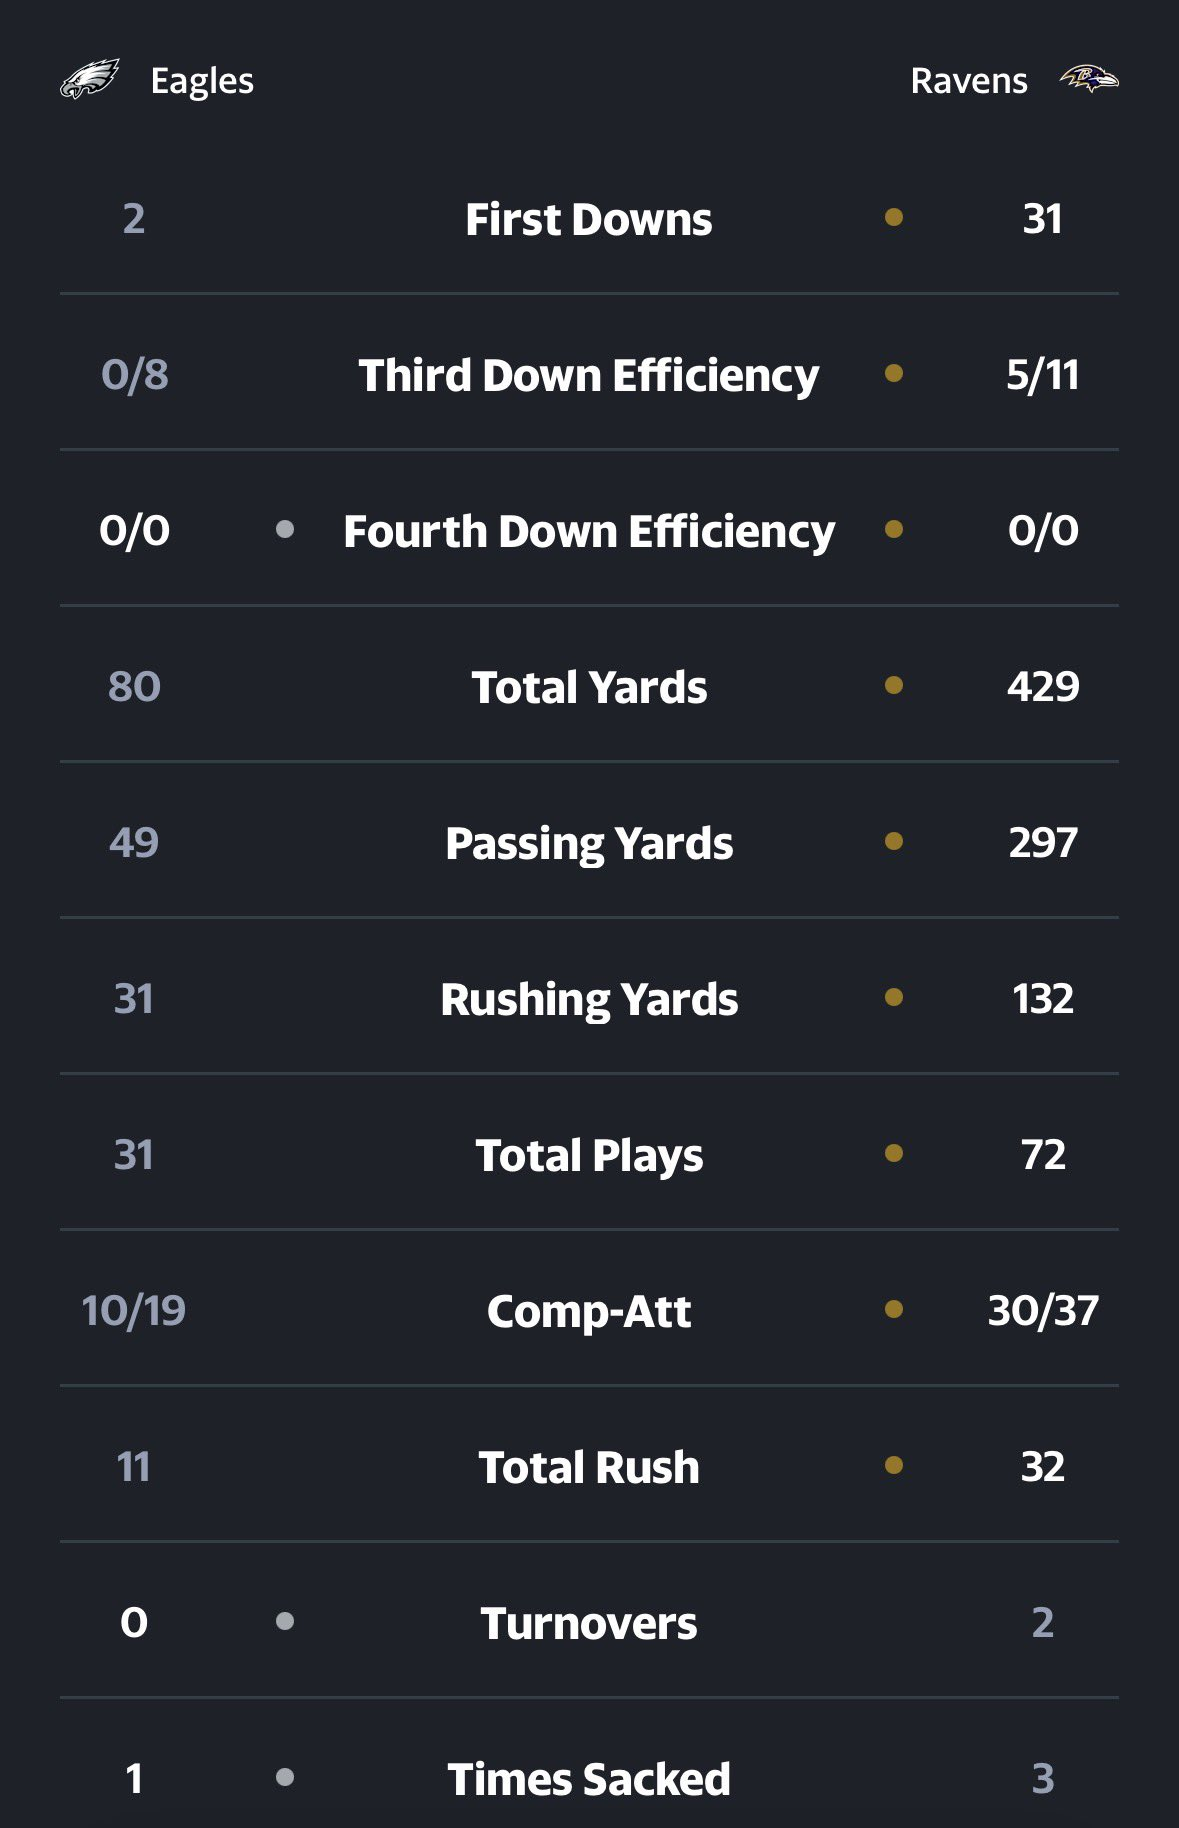This screenshot has width=1179, height=1828.
Task: Select gold dot on Total Yards row
Action: (894, 685)
